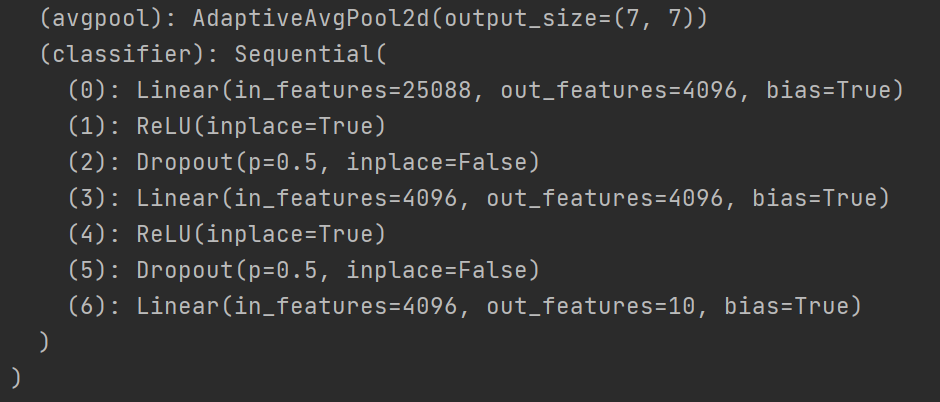This screenshot has width=940, height=402.
Task: Click Linear on the (3) line
Action: [x=178, y=199]
